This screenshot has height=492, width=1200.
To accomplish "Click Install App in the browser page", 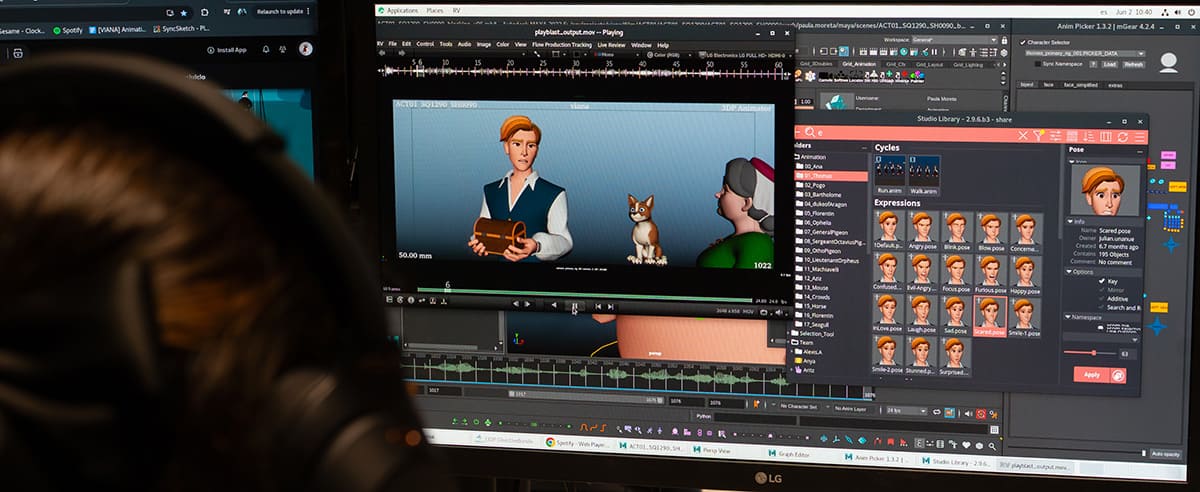I will (226, 49).
